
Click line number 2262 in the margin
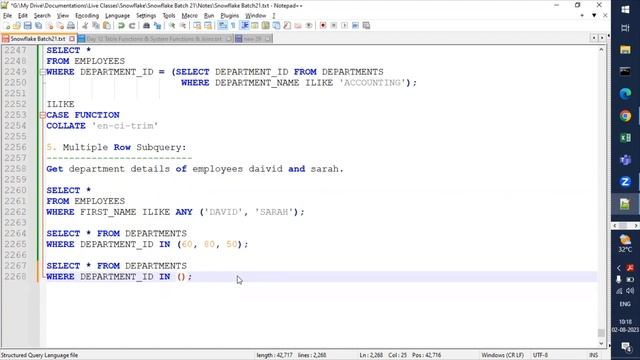coord(16,212)
